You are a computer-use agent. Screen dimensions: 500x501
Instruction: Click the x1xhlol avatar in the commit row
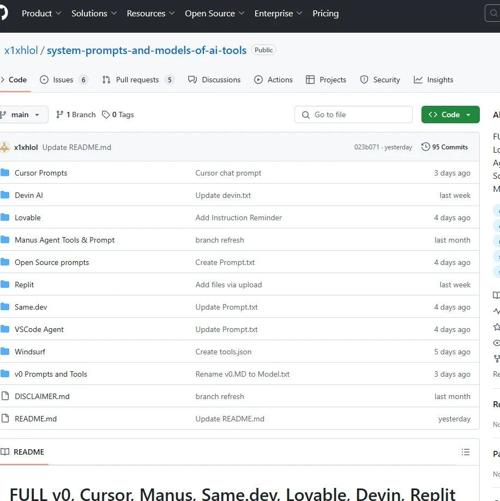[5, 147]
